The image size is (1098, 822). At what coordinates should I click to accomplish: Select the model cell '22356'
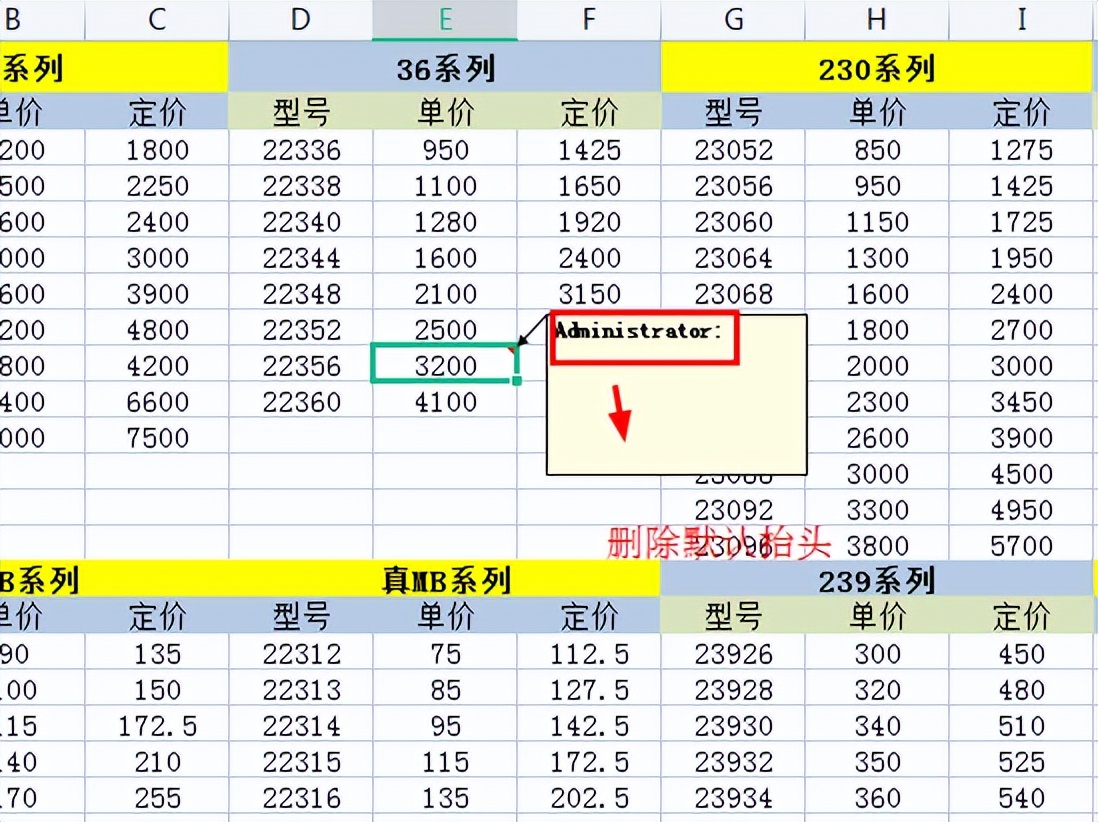[301, 365]
